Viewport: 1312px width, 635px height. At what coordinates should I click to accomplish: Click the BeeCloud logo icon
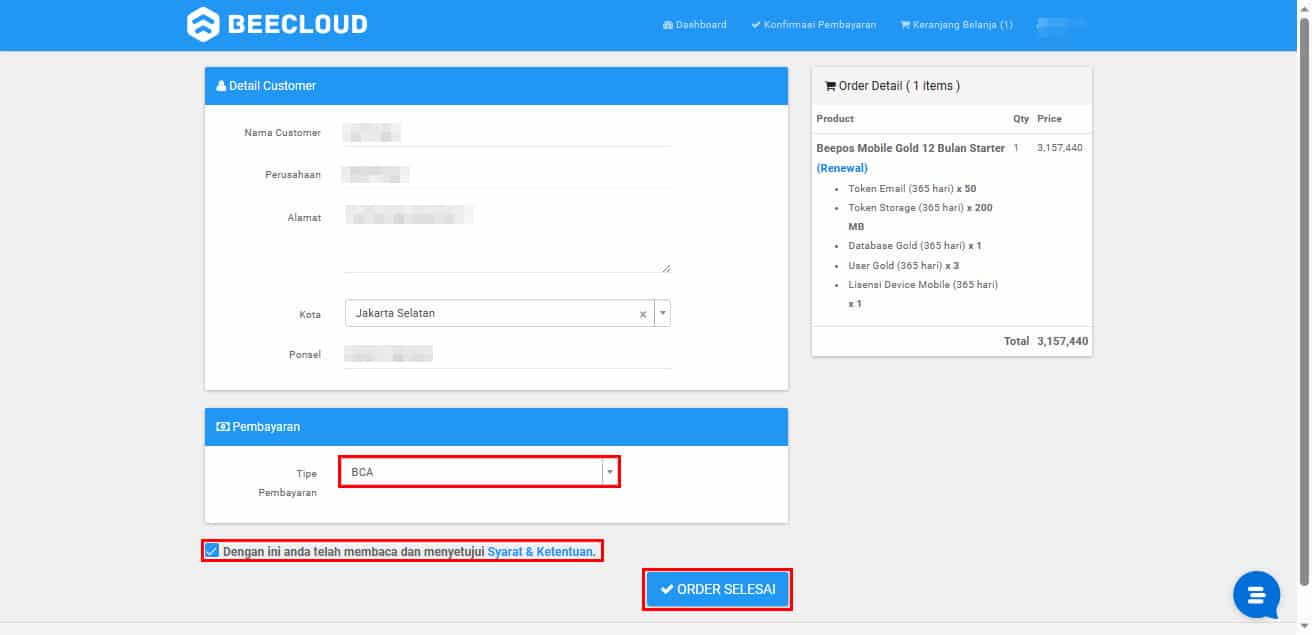pyautogui.click(x=202, y=24)
